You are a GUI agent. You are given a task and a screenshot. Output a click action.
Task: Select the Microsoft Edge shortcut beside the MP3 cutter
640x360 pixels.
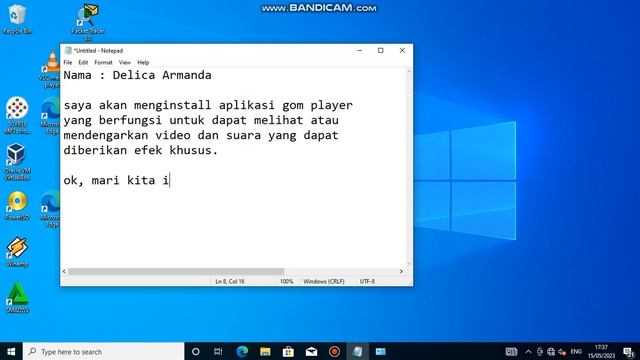(x=51, y=115)
